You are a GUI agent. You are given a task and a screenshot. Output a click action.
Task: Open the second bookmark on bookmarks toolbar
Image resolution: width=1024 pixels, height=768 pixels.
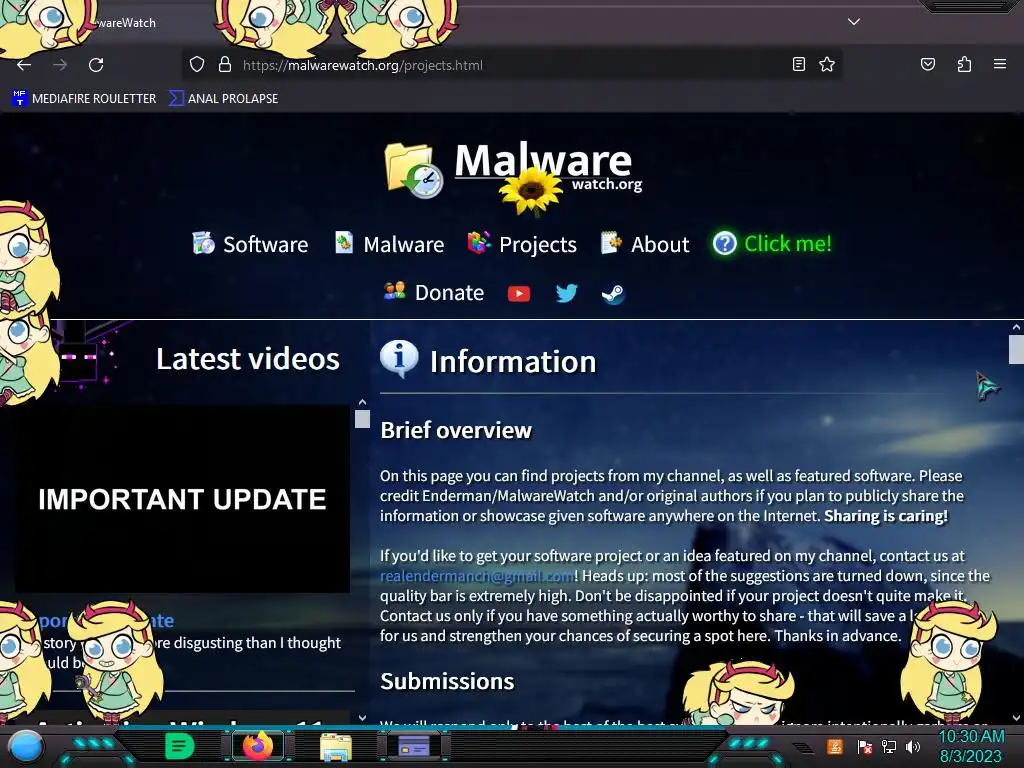(x=223, y=99)
